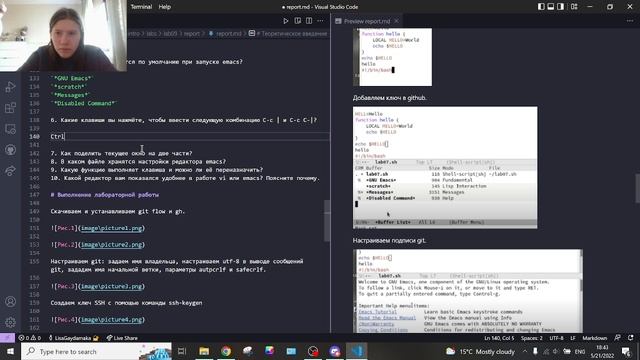Open the Live Share view in activity bar
Screen dimensions: 640x360
[11, 171]
